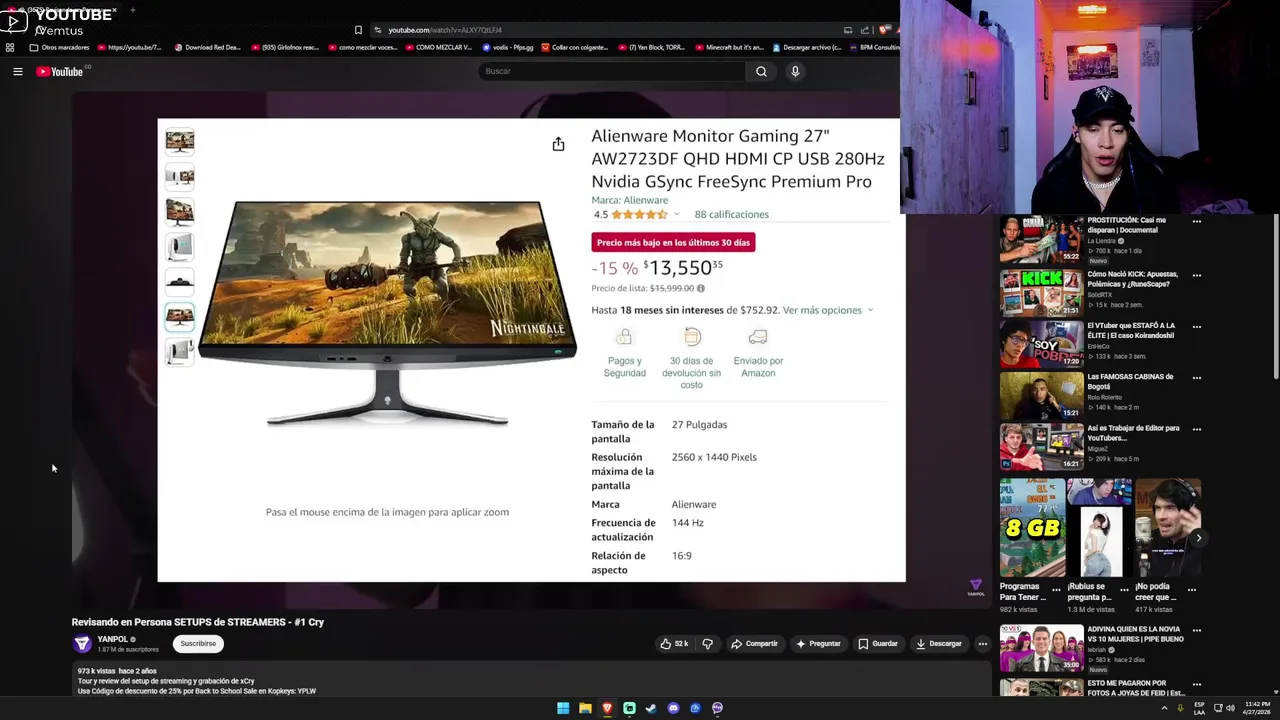Screen dimensions: 1280x720
Task: Open the browser apps grid icon
Action: (x=10, y=47)
